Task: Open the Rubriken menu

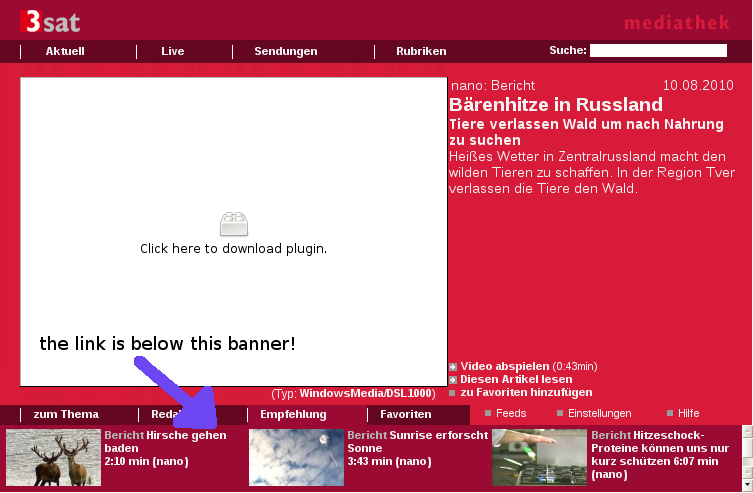Action: click(421, 51)
